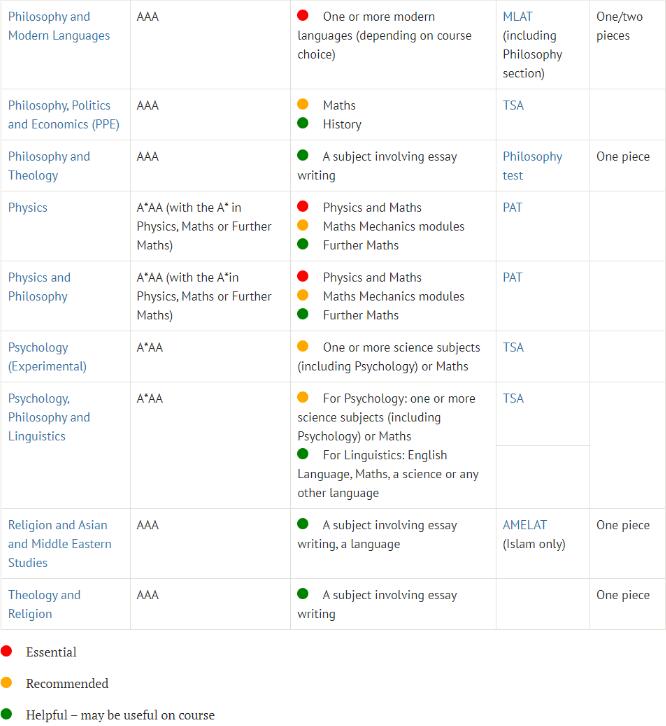
Task: Click the green Helpful legend dot
Action: [x=7, y=715]
